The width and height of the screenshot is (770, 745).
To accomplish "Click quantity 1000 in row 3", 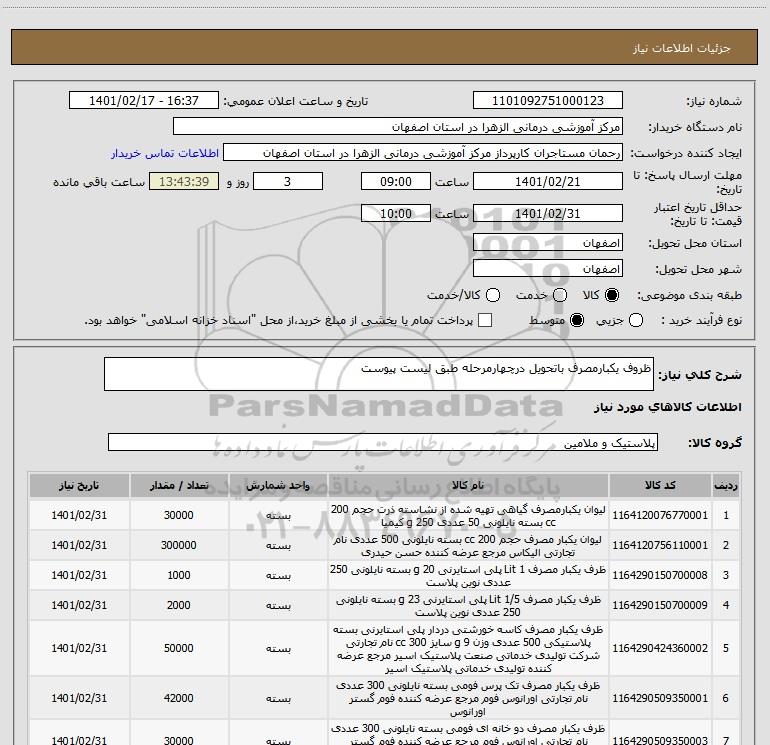I will [x=179, y=575].
